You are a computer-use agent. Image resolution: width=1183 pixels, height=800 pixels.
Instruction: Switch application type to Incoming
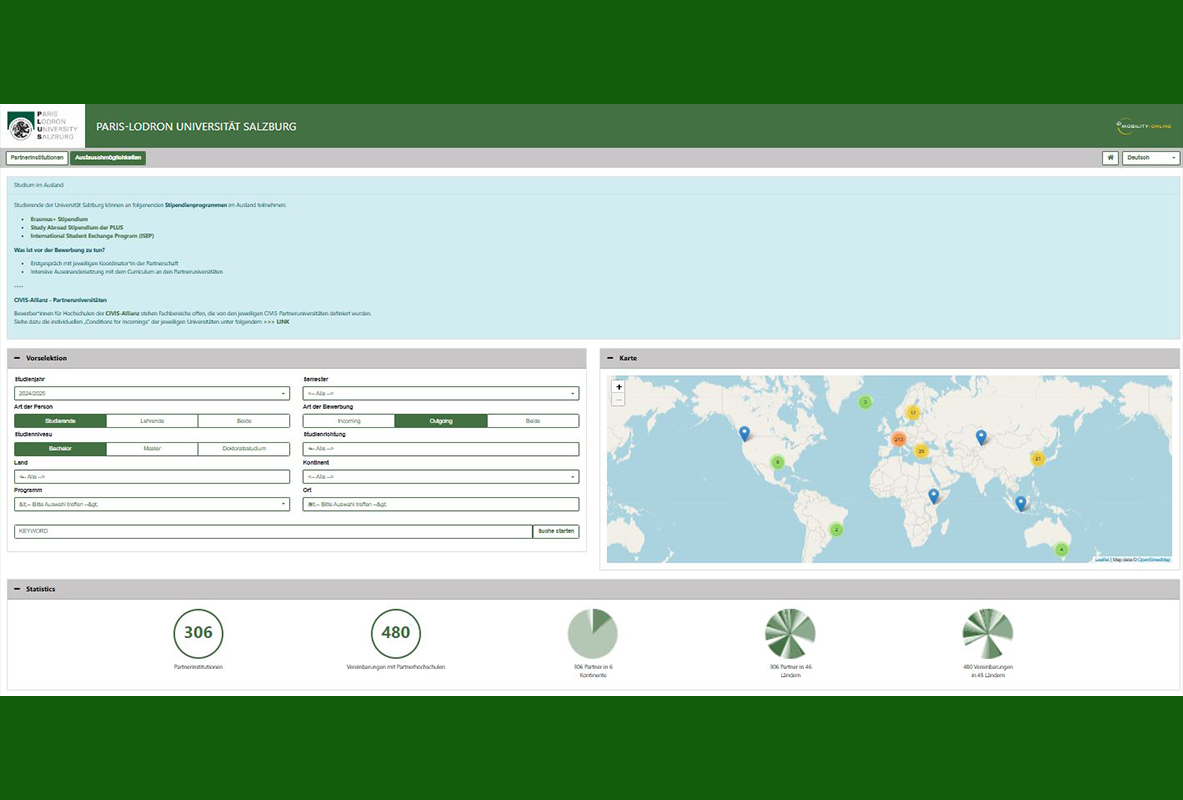click(349, 421)
